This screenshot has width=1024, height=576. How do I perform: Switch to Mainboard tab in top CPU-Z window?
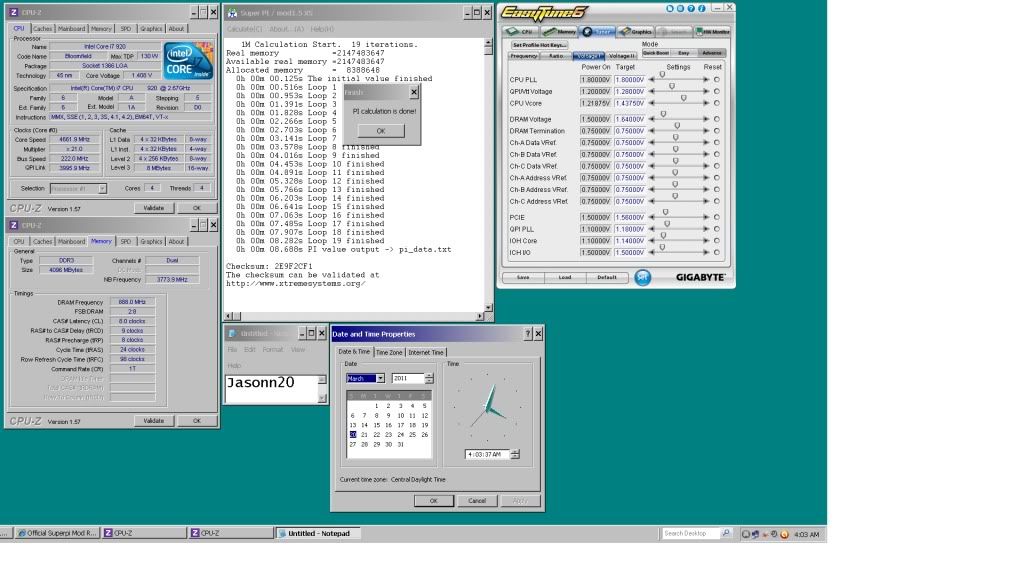(71, 29)
